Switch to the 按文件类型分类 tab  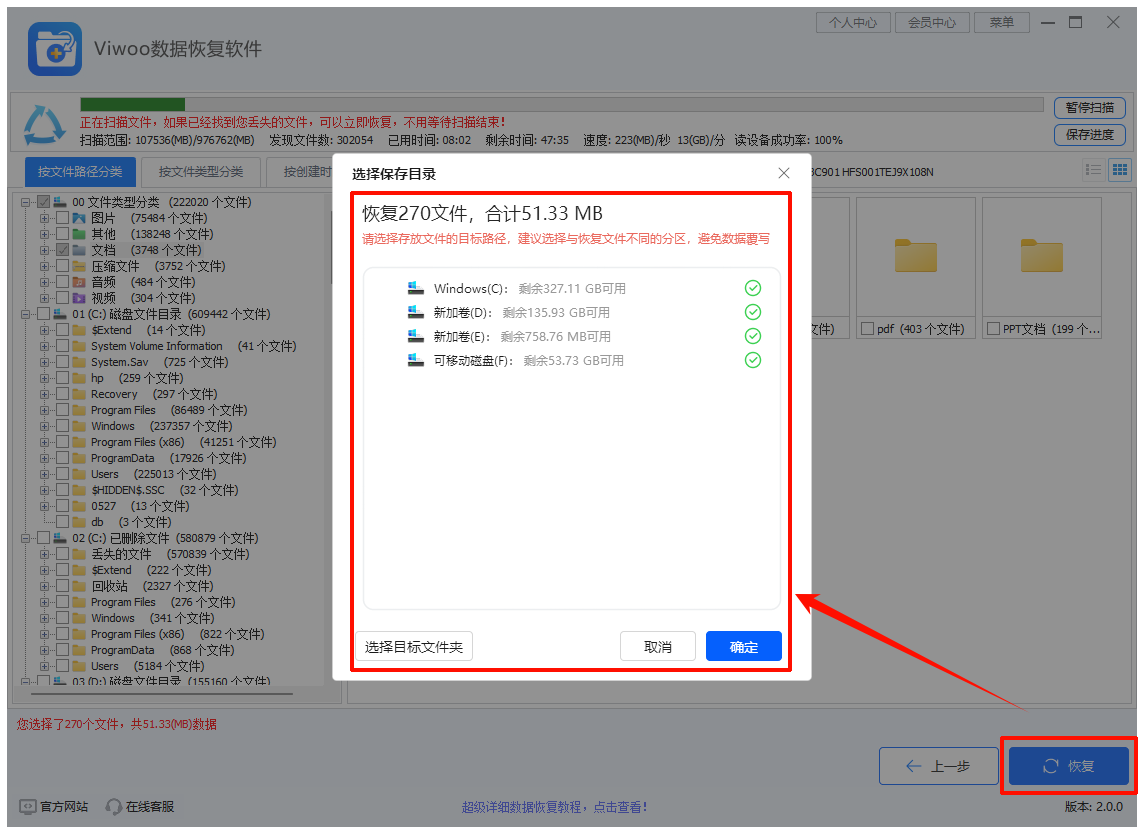coord(200,172)
